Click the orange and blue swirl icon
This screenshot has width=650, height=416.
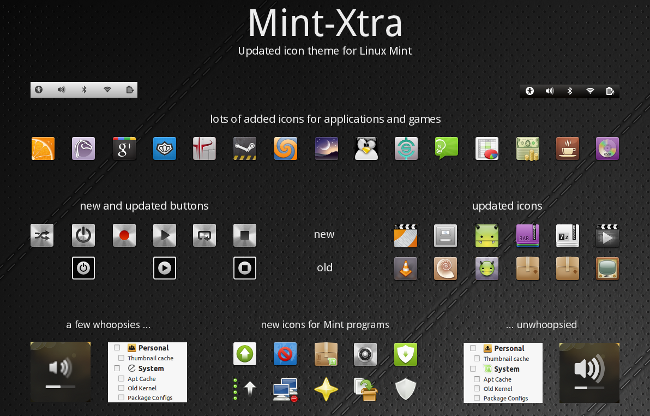point(285,148)
